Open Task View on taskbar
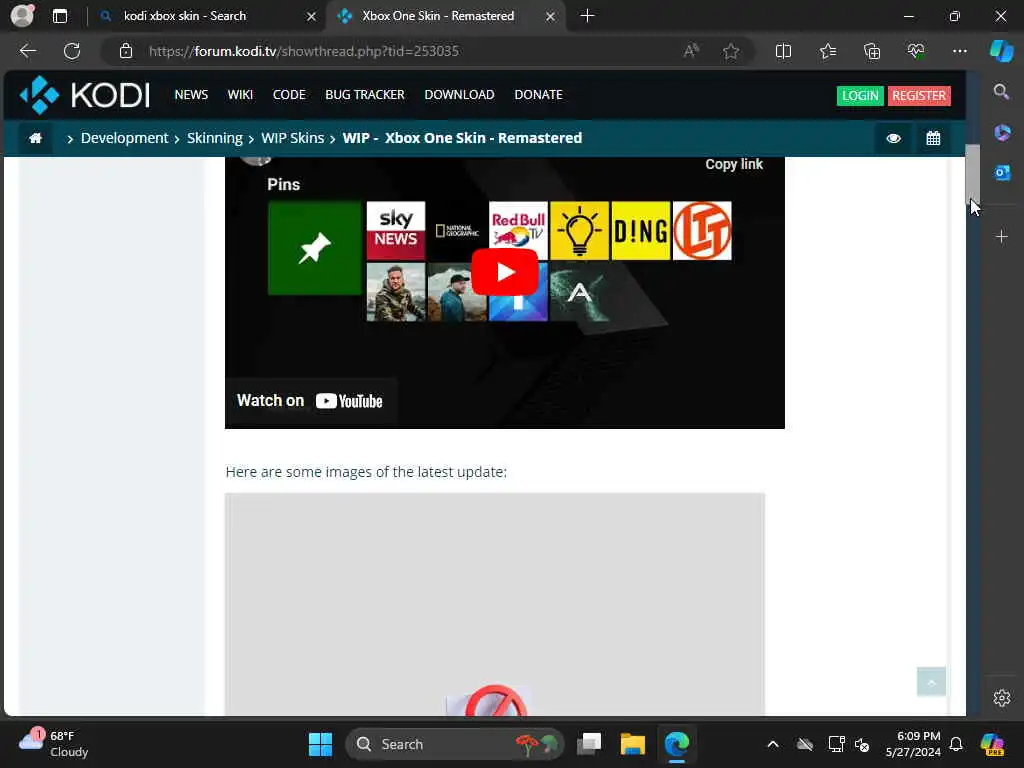Screen dimensions: 1024x768 click(588, 744)
